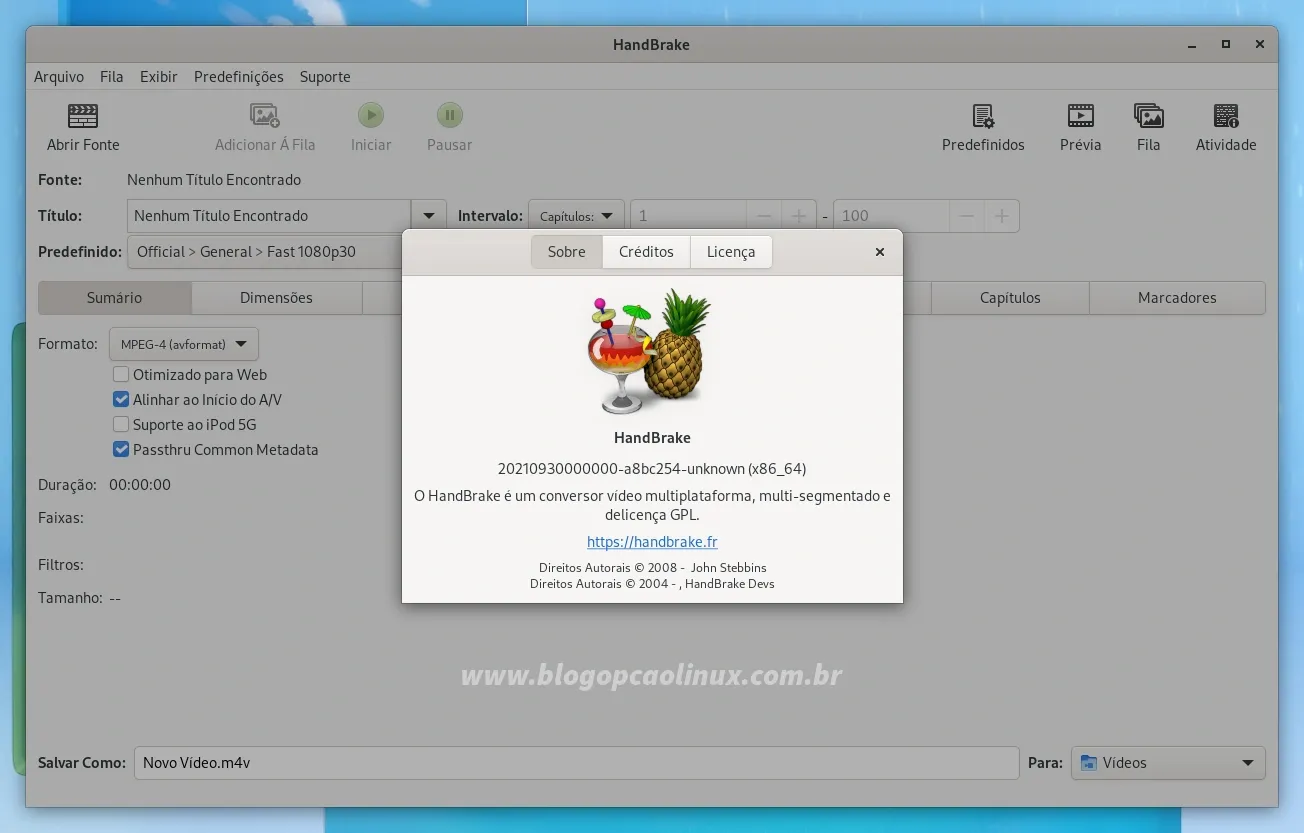Enable Suporte ao iPod 5G checkbox
The image size is (1304, 833).
121,425
